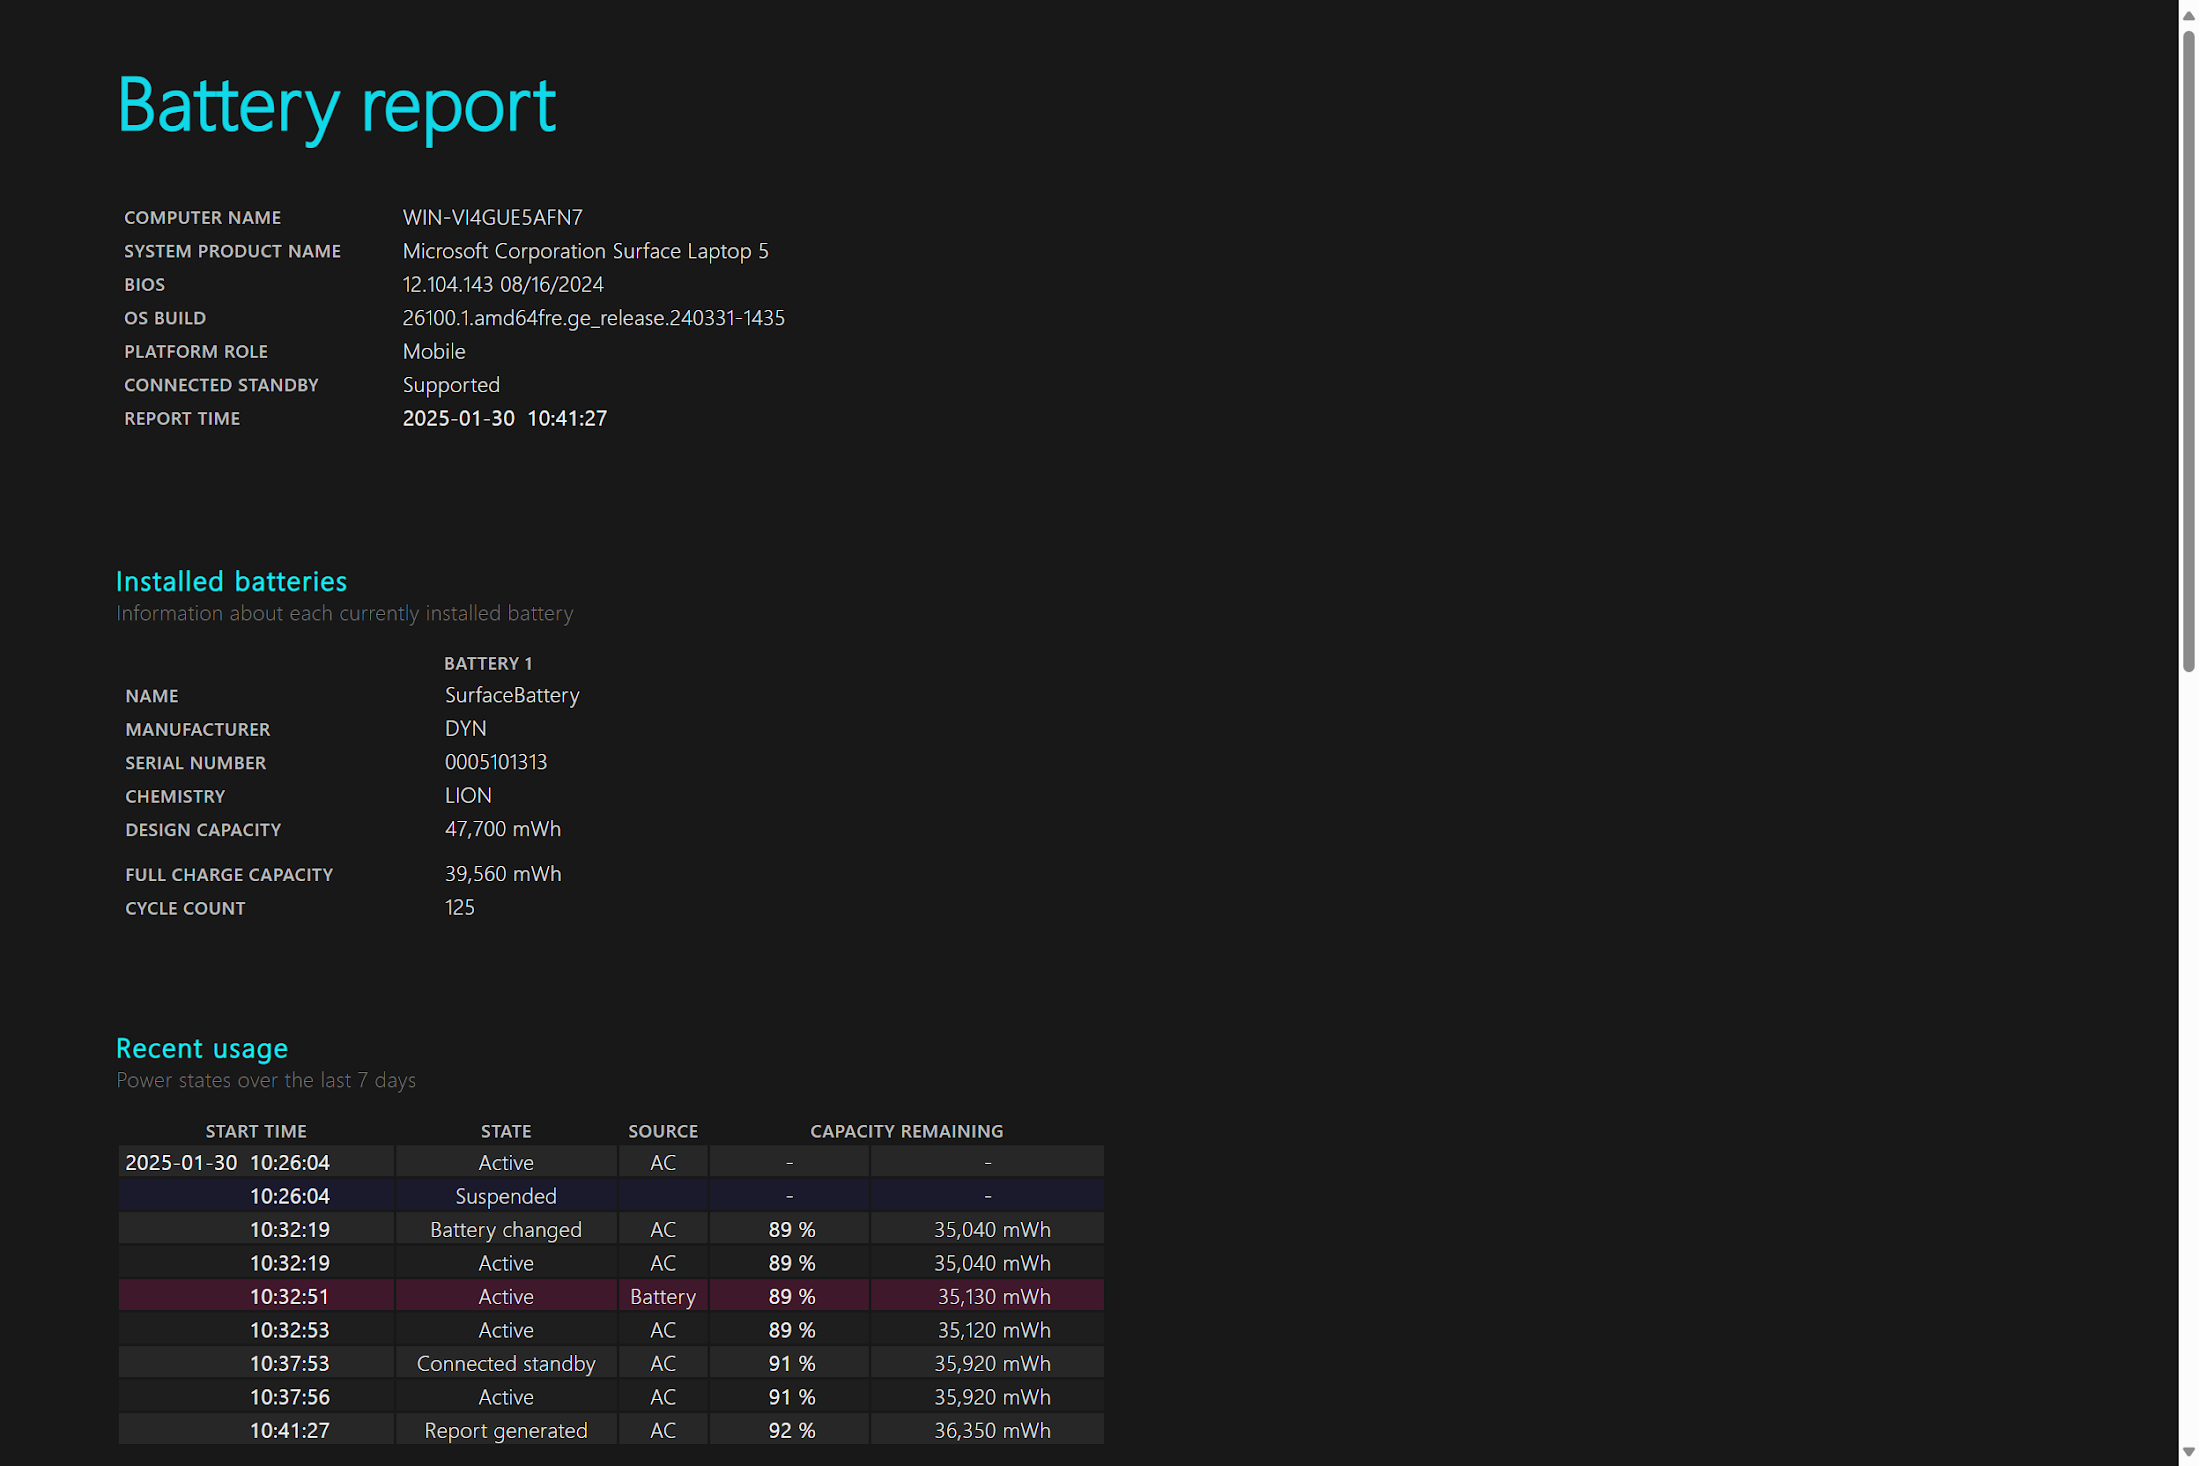Click serial number 0005101313
The image size is (2200, 1466).
(496, 762)
